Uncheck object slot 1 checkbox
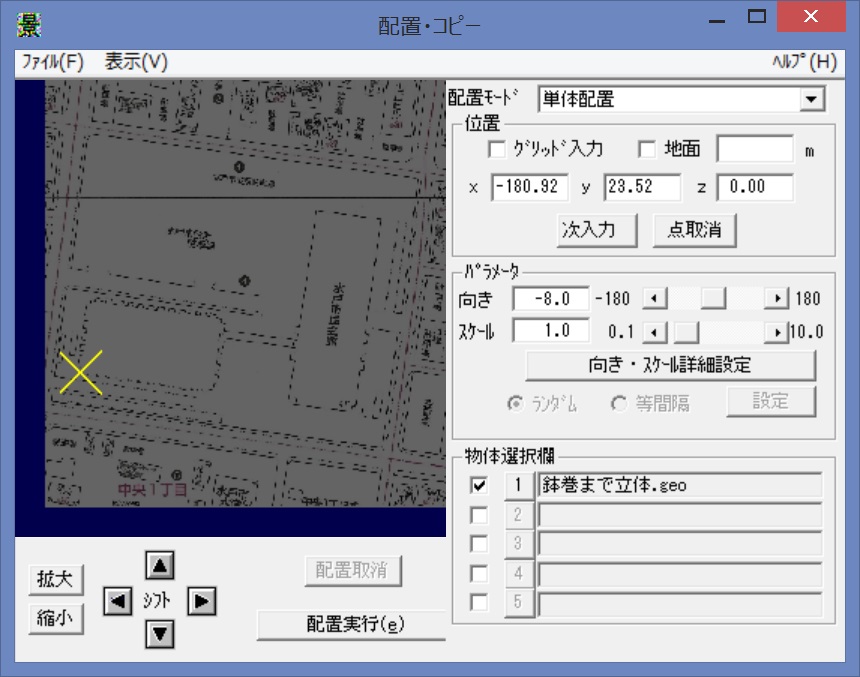The height and width of the screenshot is (677, 860). (480, 485)
